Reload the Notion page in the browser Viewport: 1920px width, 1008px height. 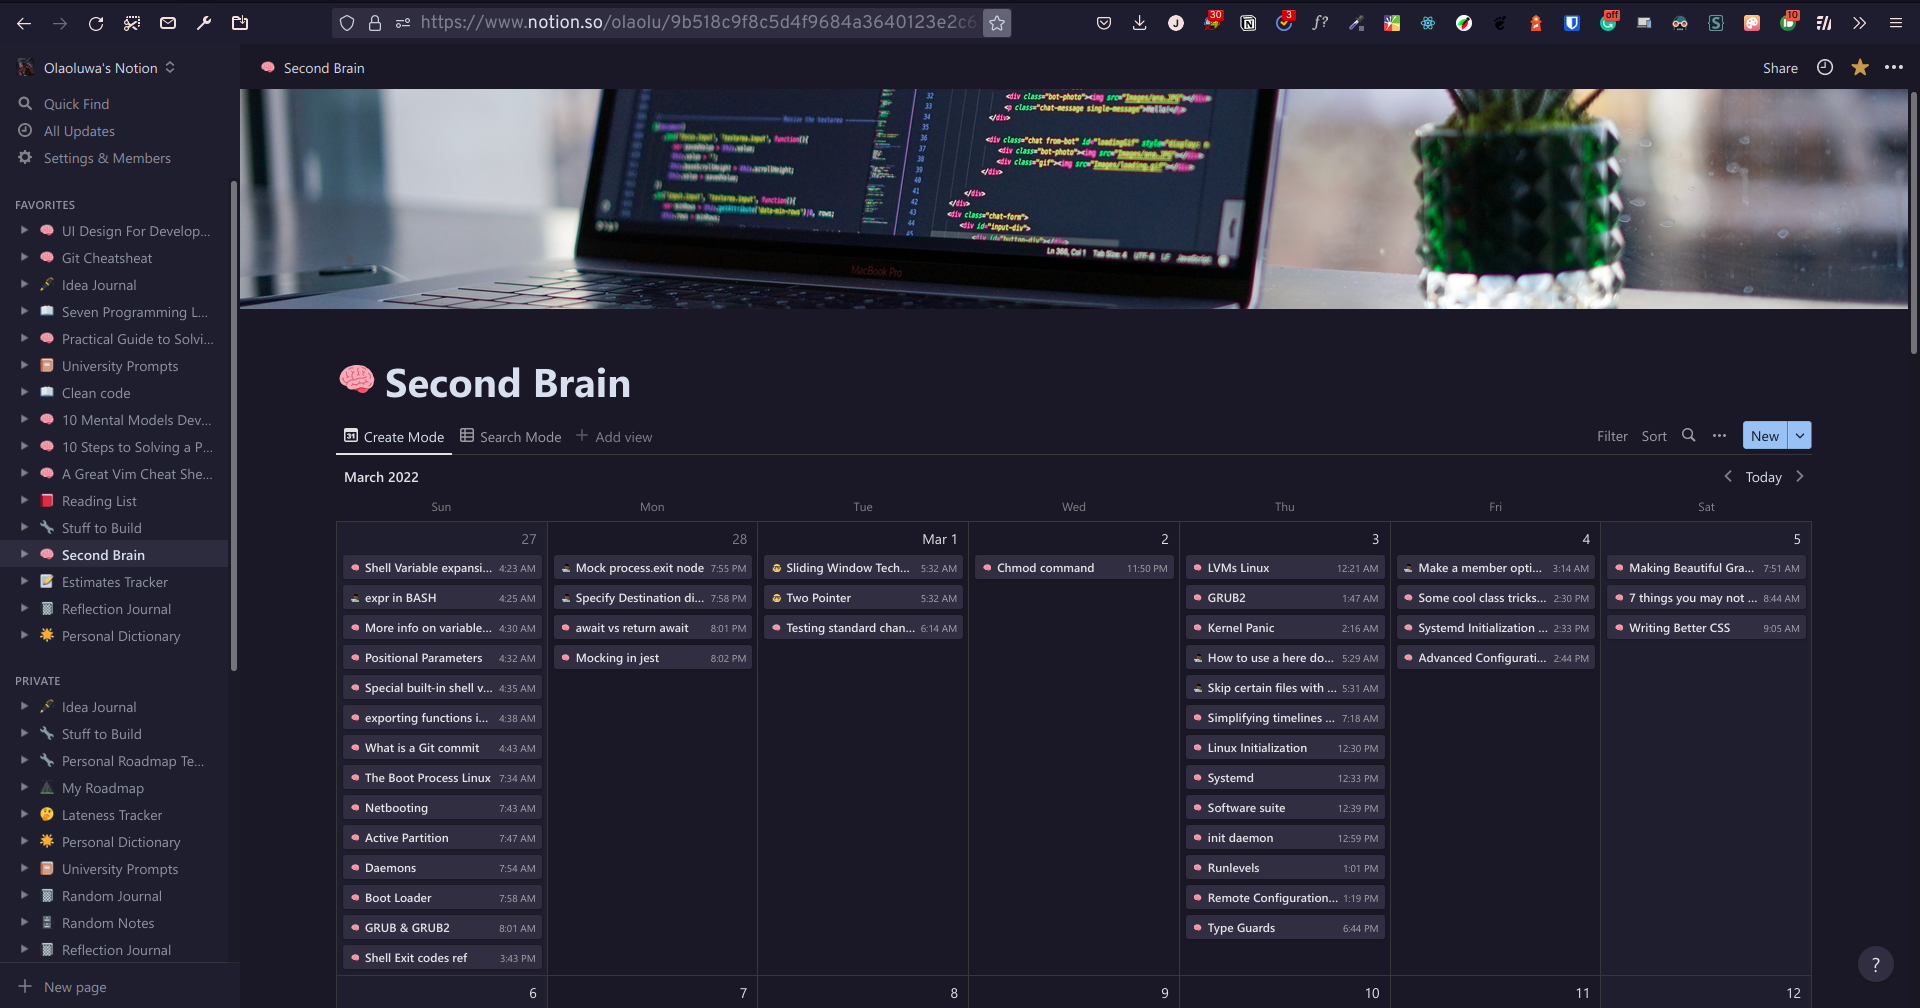[96, 23]
